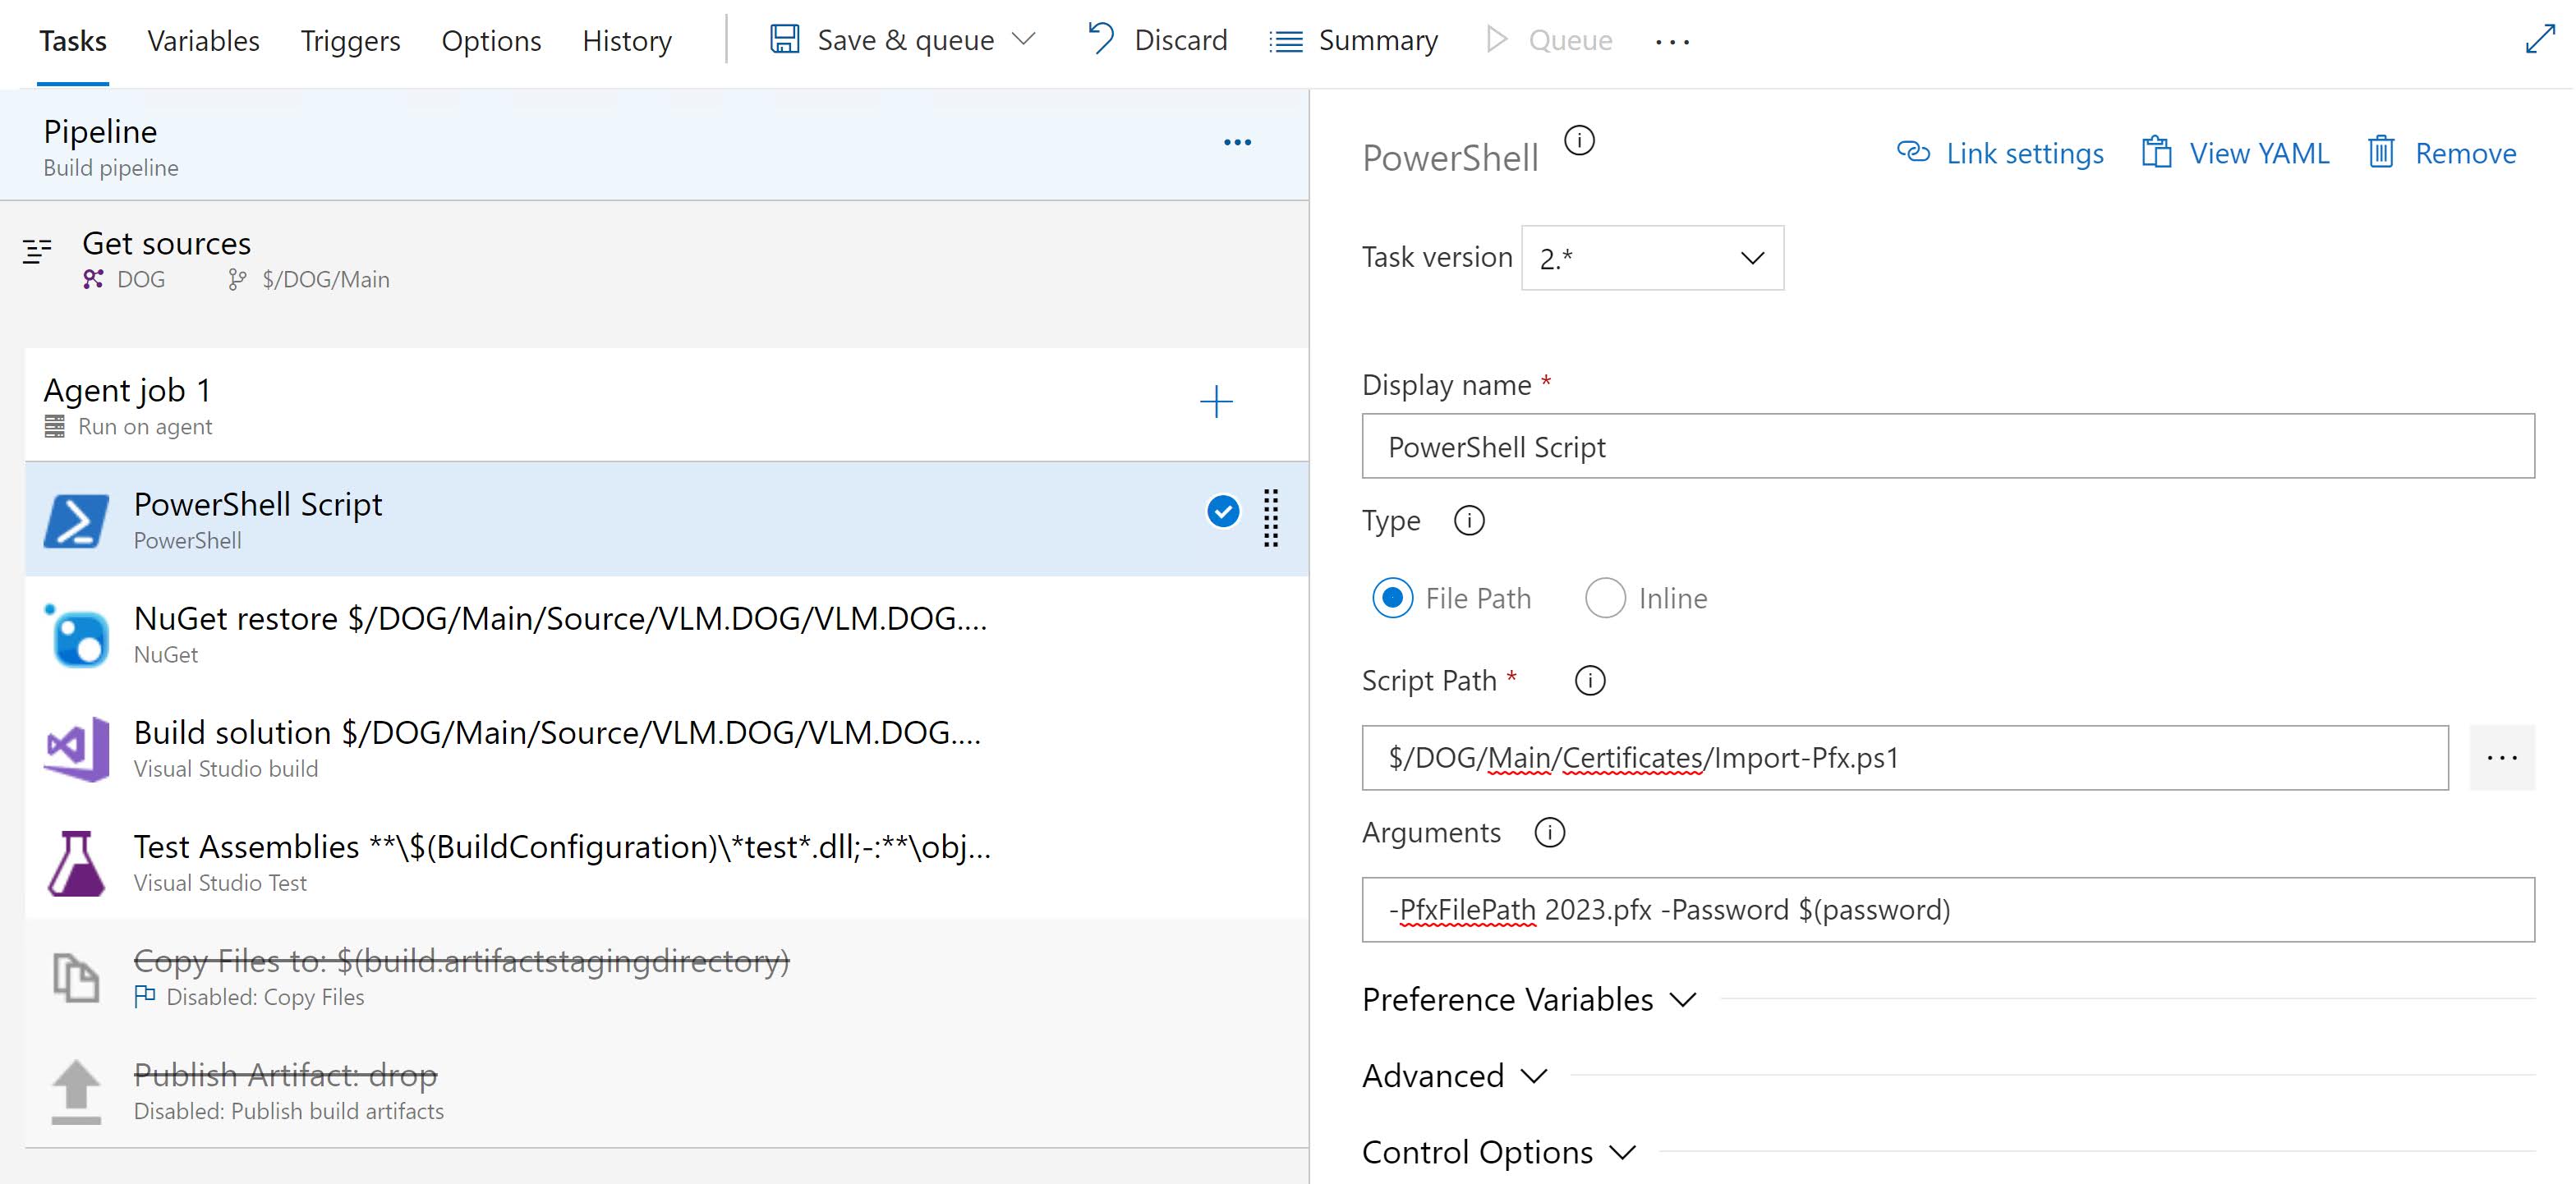The width and height of the screenshot is (2576, 1184).
Task: Click the info icon next to PowerShell title
Action: tap(1579, 140)
